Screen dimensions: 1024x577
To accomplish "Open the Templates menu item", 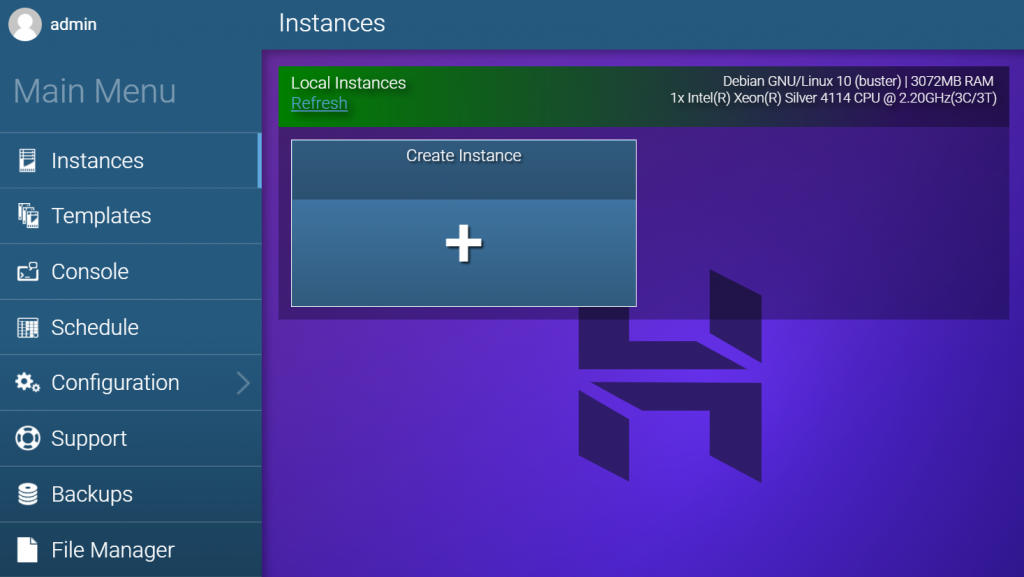I will [x=131, y=216].
